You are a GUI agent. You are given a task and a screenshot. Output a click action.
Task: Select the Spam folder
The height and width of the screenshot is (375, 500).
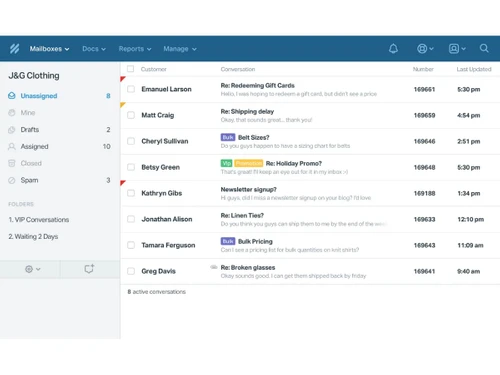click(59, 180)
